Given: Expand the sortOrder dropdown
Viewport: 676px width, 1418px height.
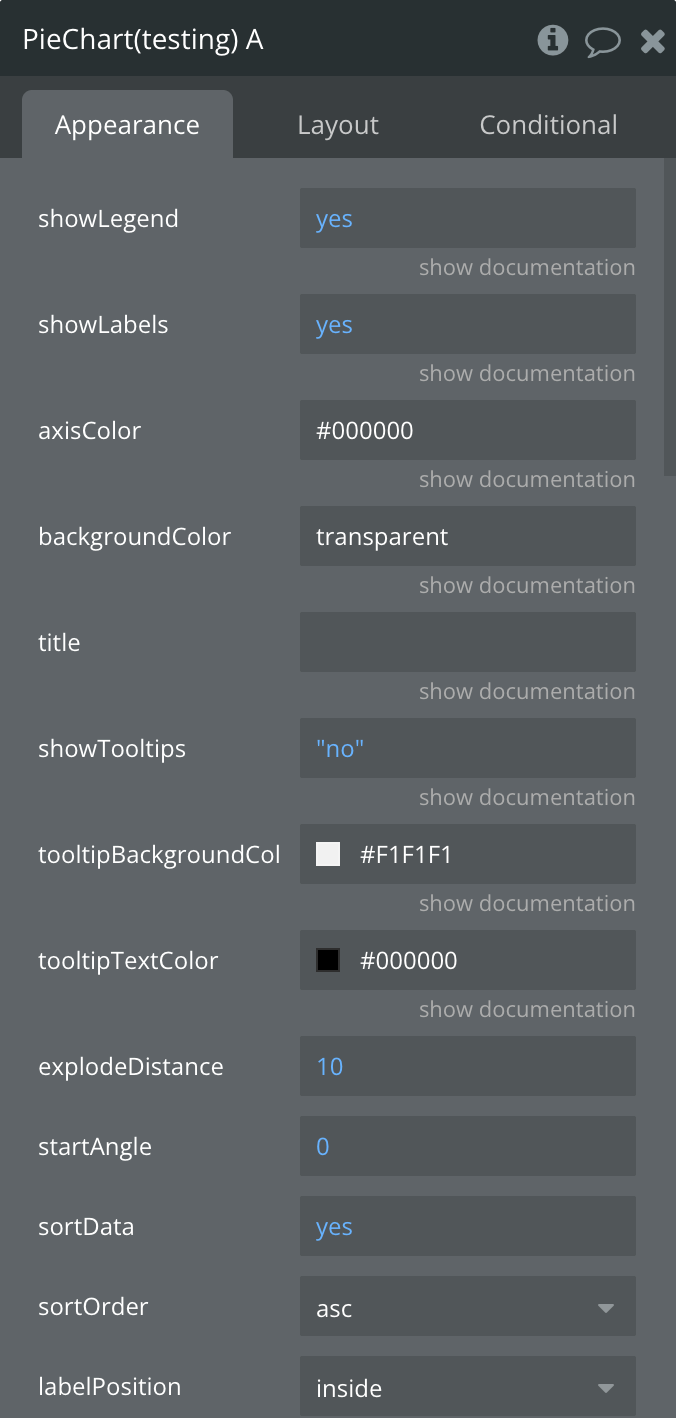Looking at the screenshot, I should (467, 1307).
